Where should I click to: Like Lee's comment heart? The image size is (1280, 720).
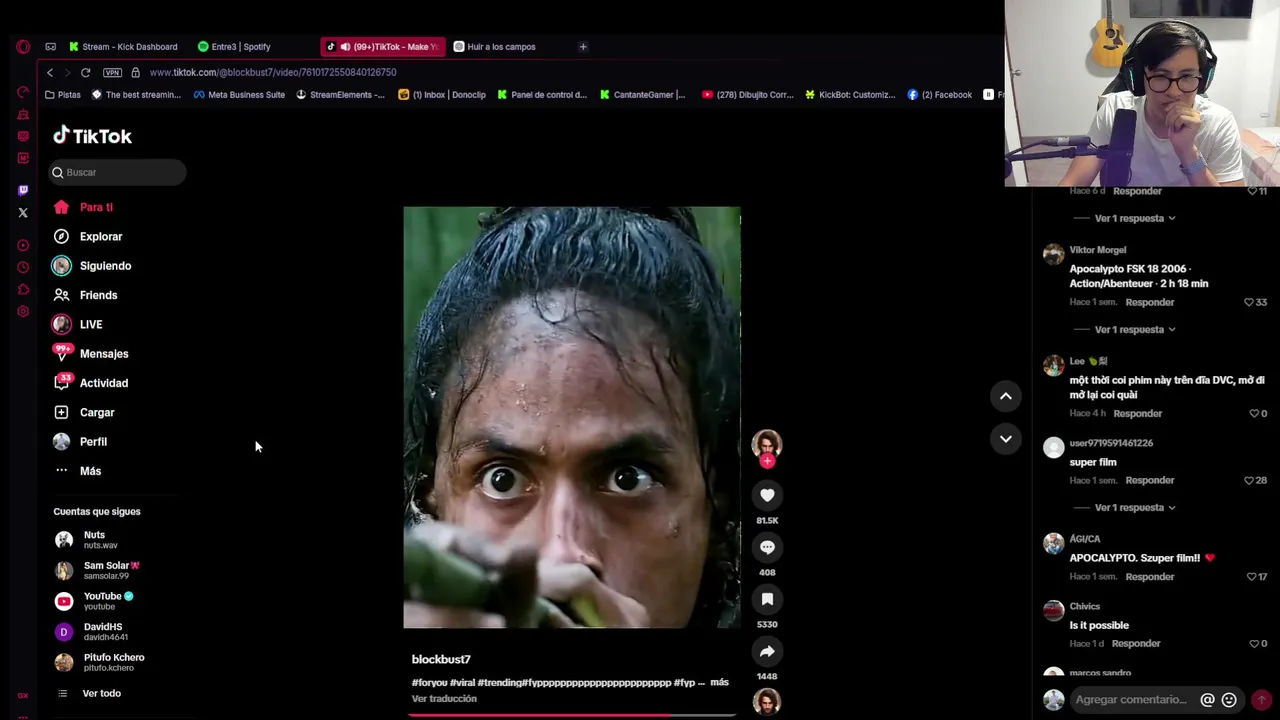[x=1254, y=413]
